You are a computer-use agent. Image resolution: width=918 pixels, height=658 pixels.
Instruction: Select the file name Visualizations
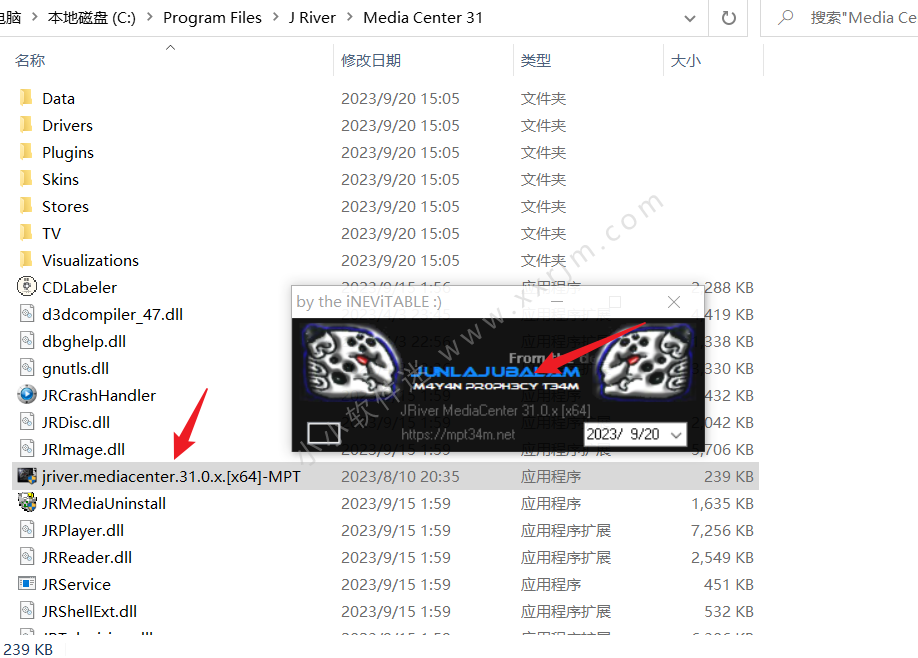90,260
